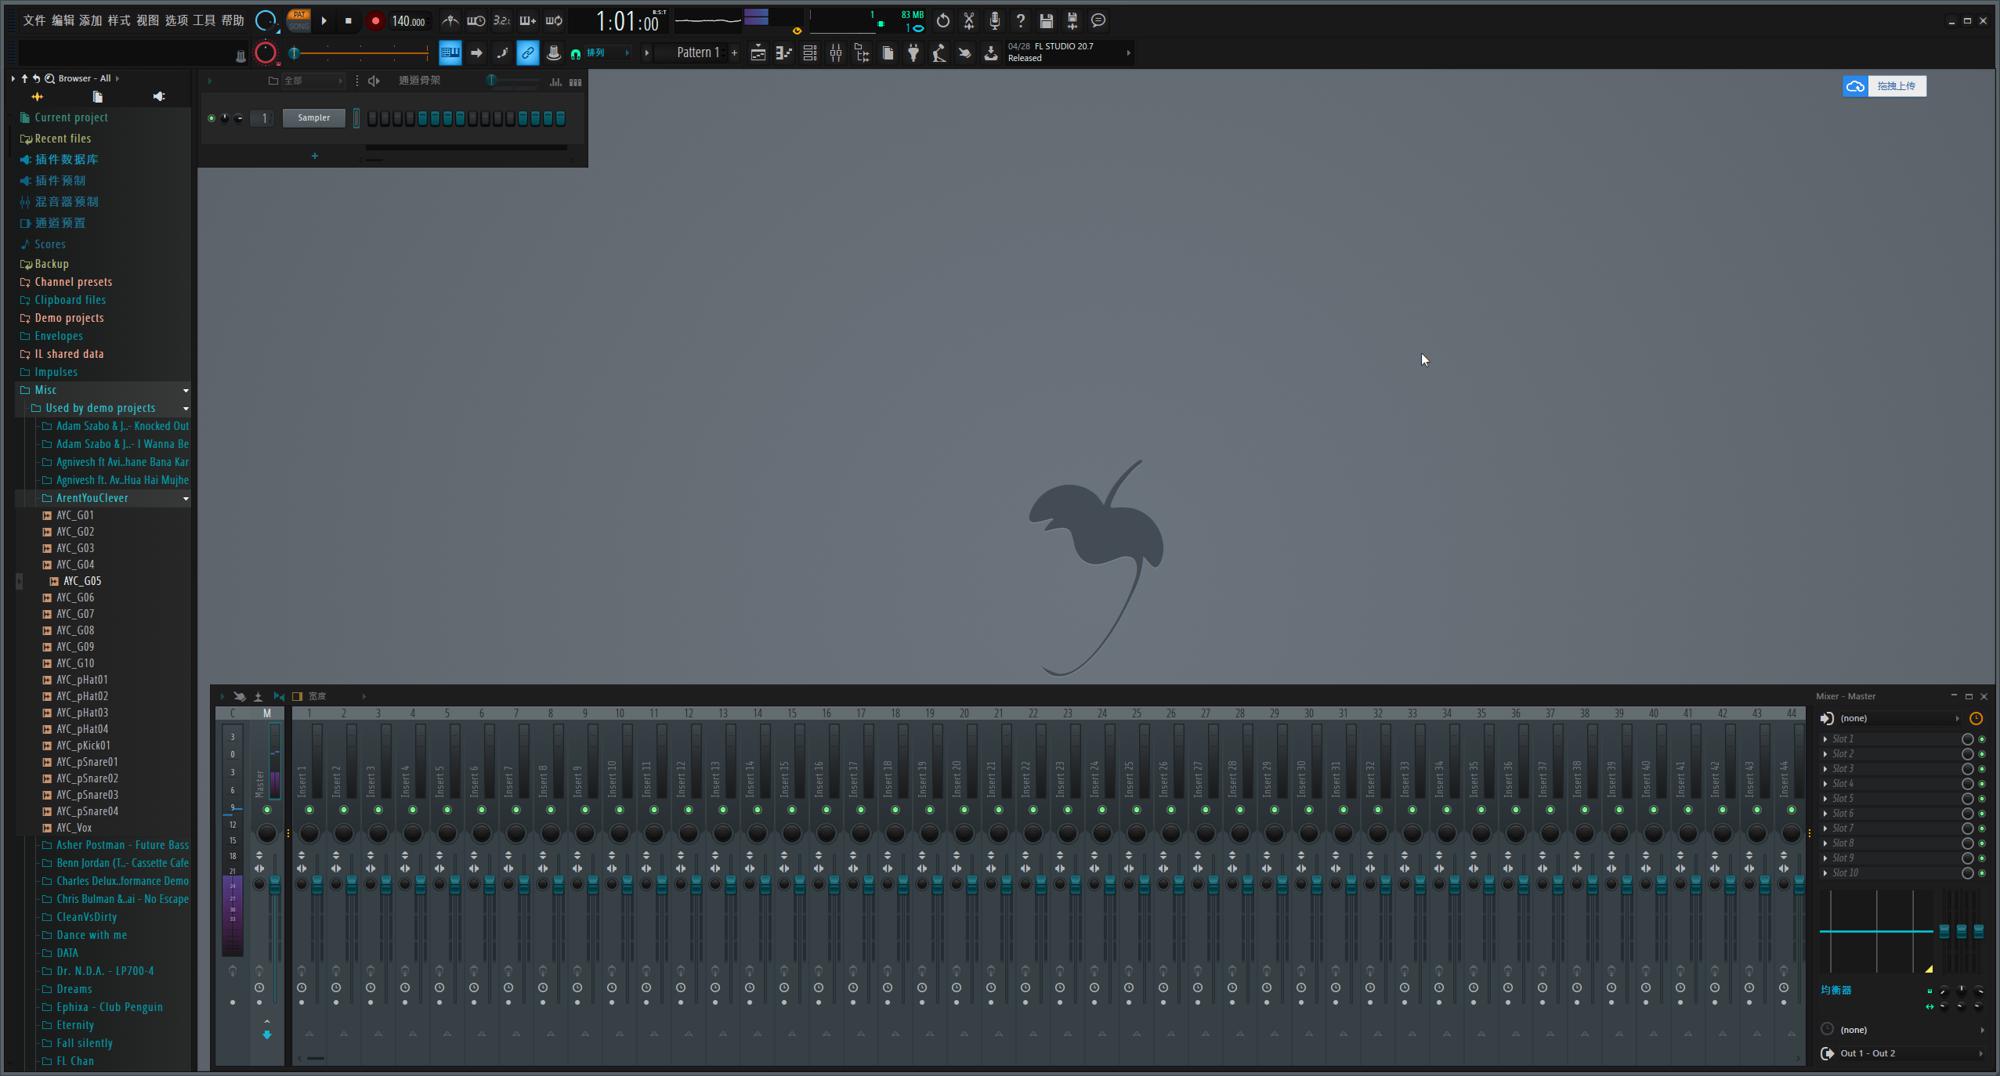Click the 拖拽上传 upload button
The width and height of the screenshot is (2000, 1076).
coord(1884,86)
